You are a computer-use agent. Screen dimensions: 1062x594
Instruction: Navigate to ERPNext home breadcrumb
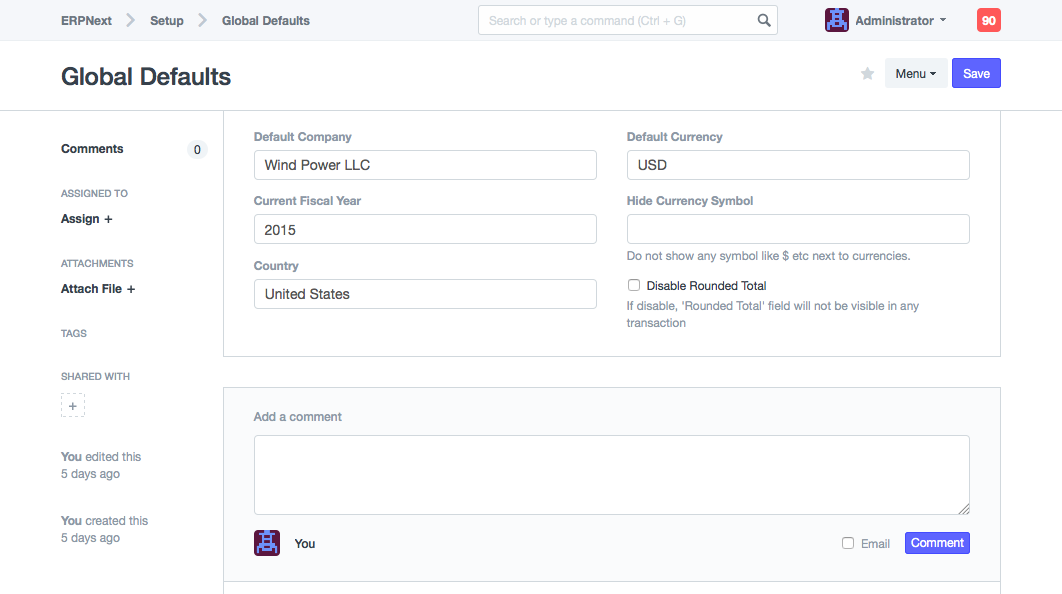point(86,20)
